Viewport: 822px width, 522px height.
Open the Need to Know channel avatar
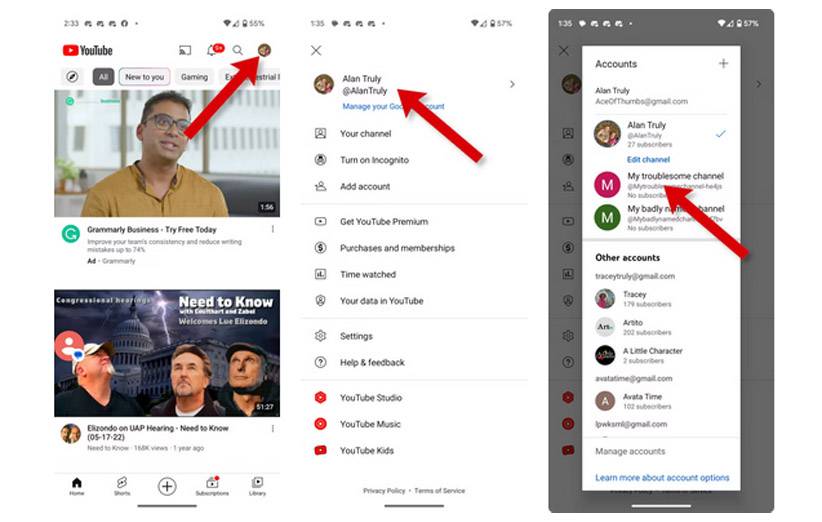pos(71,433)
